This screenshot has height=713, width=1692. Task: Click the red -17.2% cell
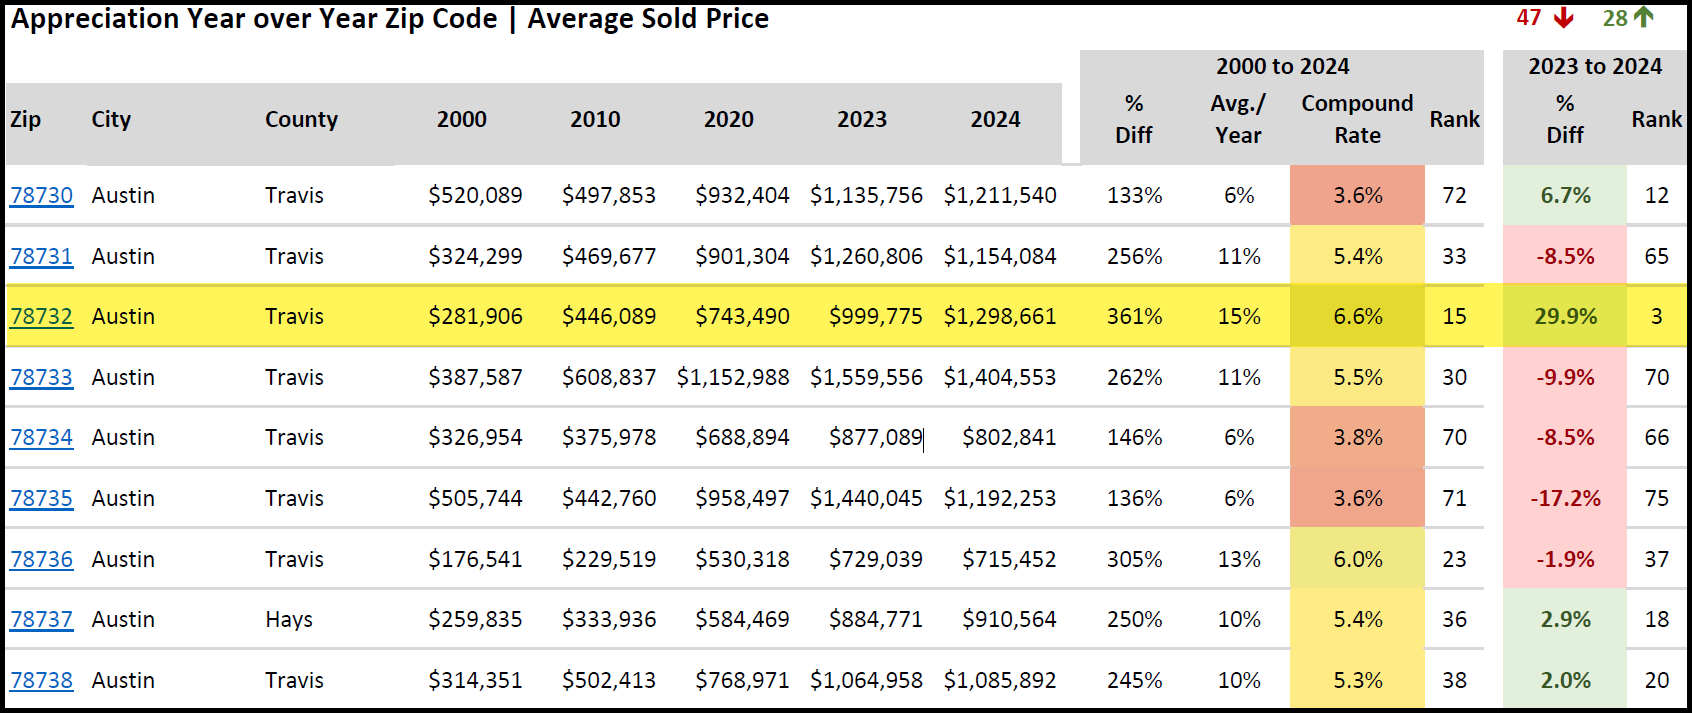(x=1565, y=498)
